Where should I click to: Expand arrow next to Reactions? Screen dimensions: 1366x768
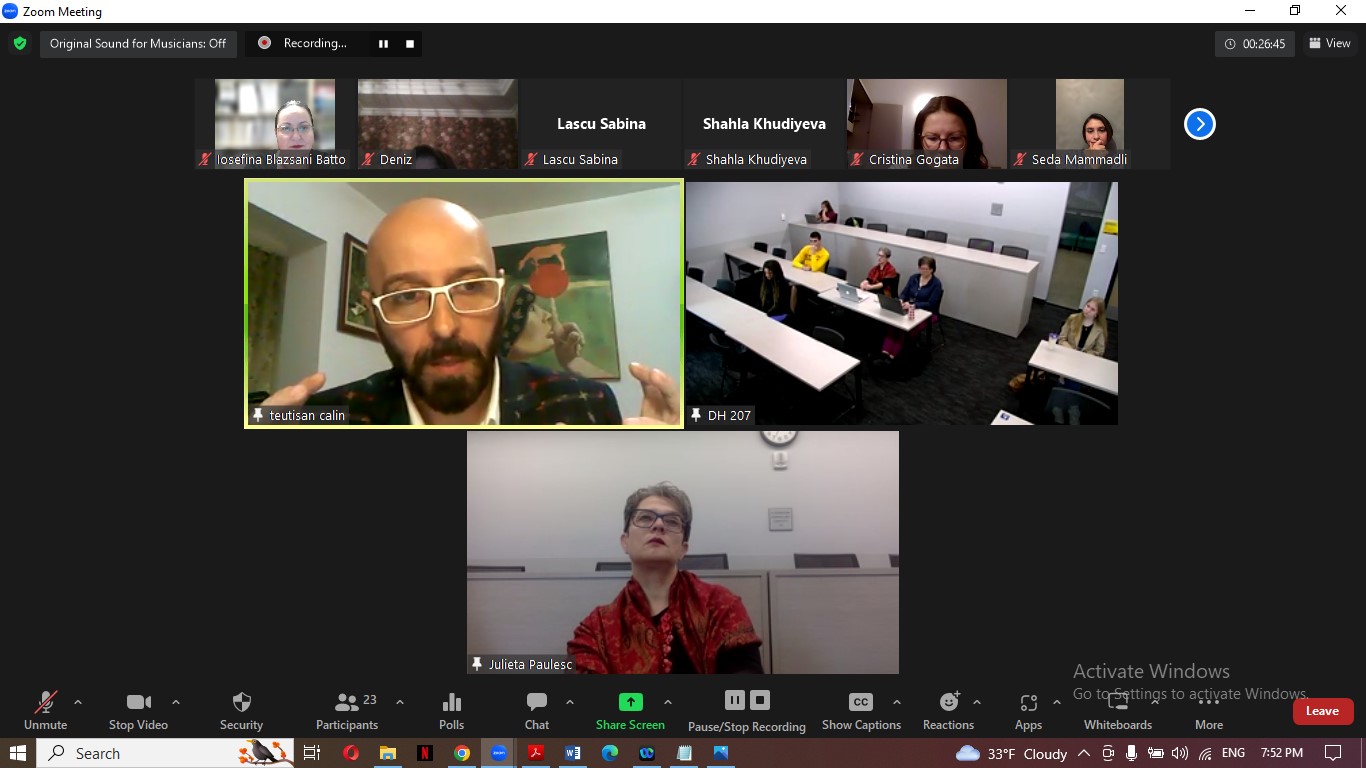click(x=977, y=702)
